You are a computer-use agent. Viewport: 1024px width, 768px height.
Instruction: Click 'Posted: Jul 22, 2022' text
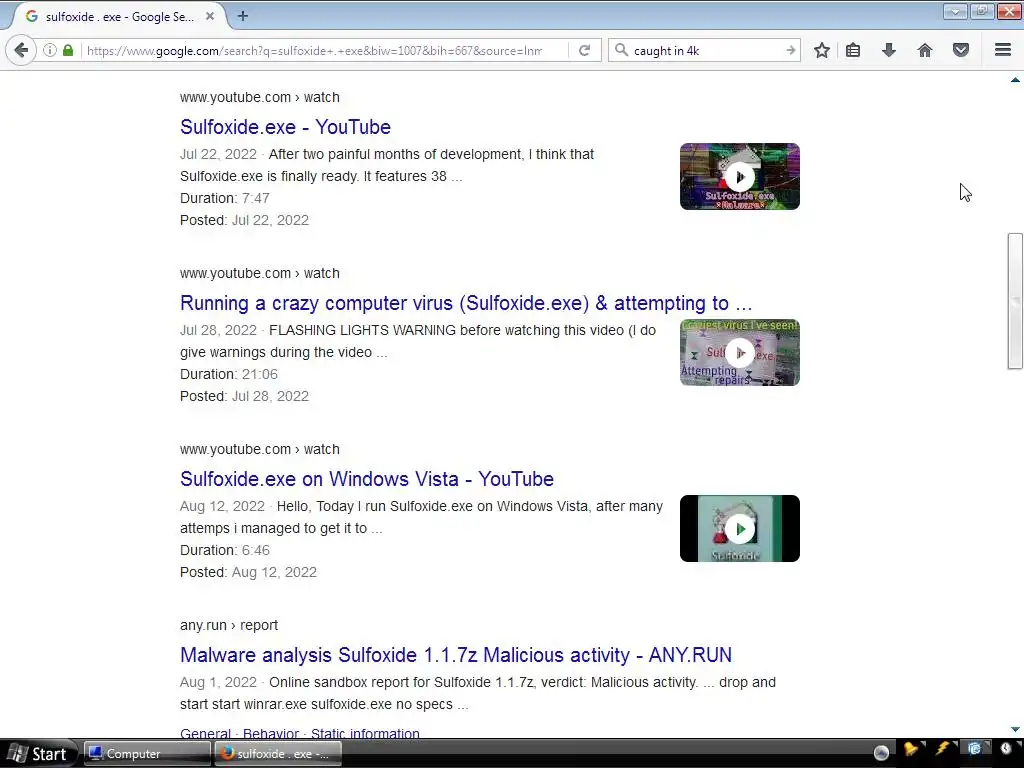point(244,220)
